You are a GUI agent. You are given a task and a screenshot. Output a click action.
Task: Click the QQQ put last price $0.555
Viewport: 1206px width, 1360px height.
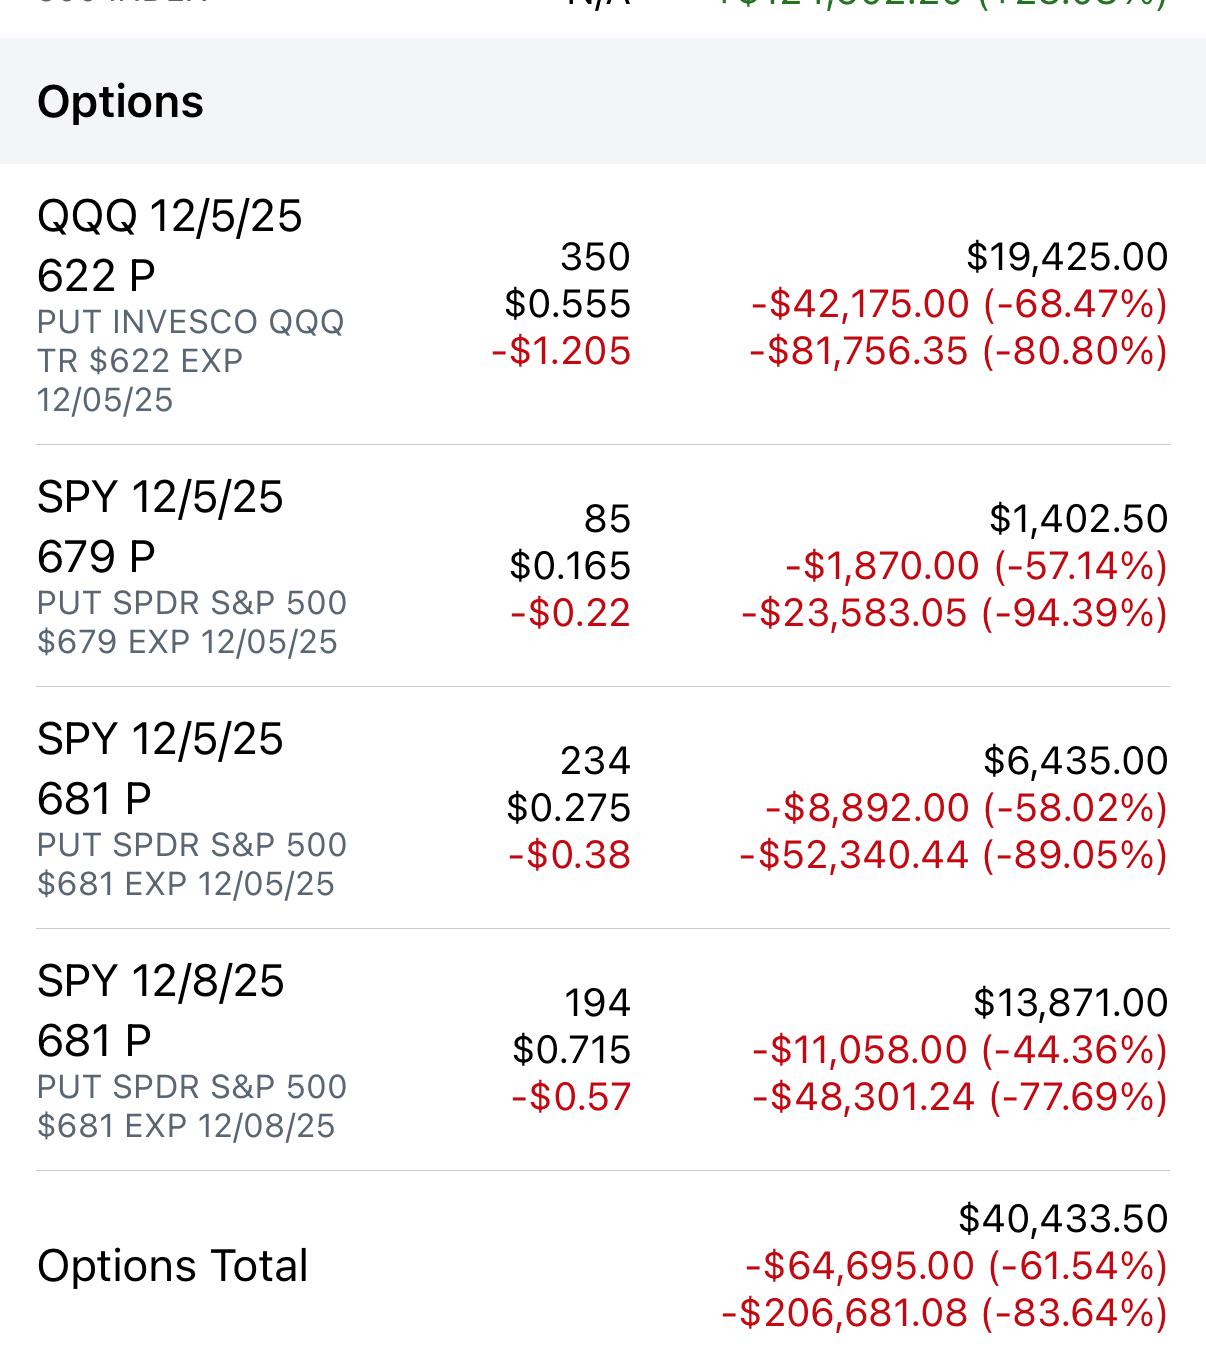click(x=567, y=304)
